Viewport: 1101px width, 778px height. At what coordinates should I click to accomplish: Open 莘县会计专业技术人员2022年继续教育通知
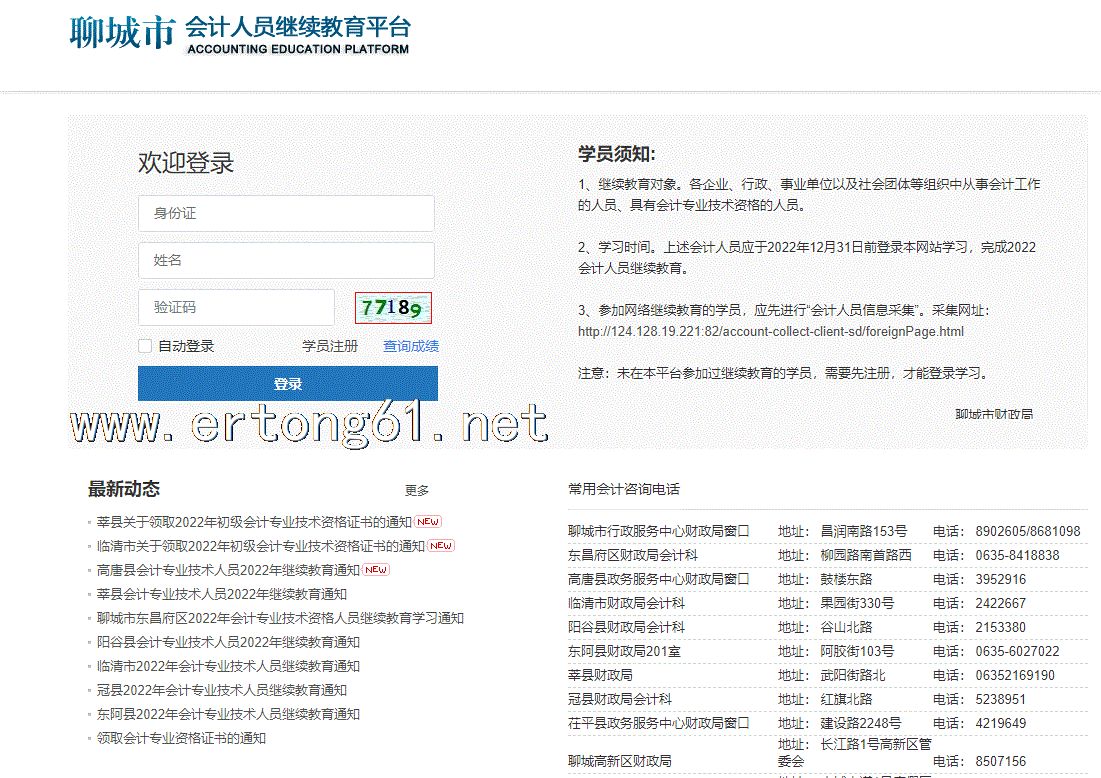click(221, 594)
